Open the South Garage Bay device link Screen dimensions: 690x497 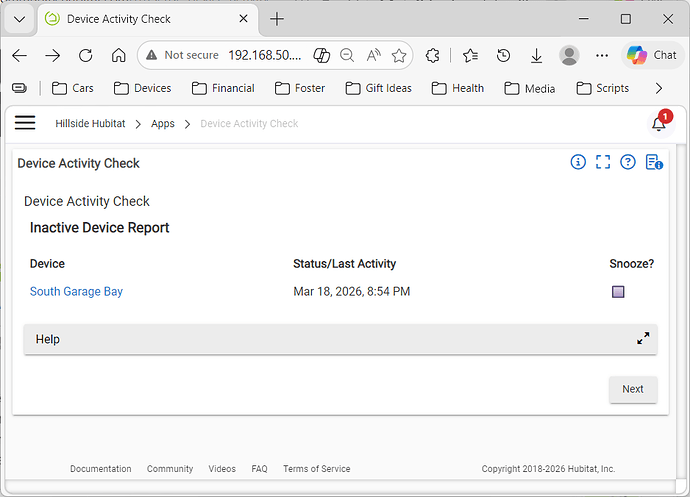coord(76,291)
